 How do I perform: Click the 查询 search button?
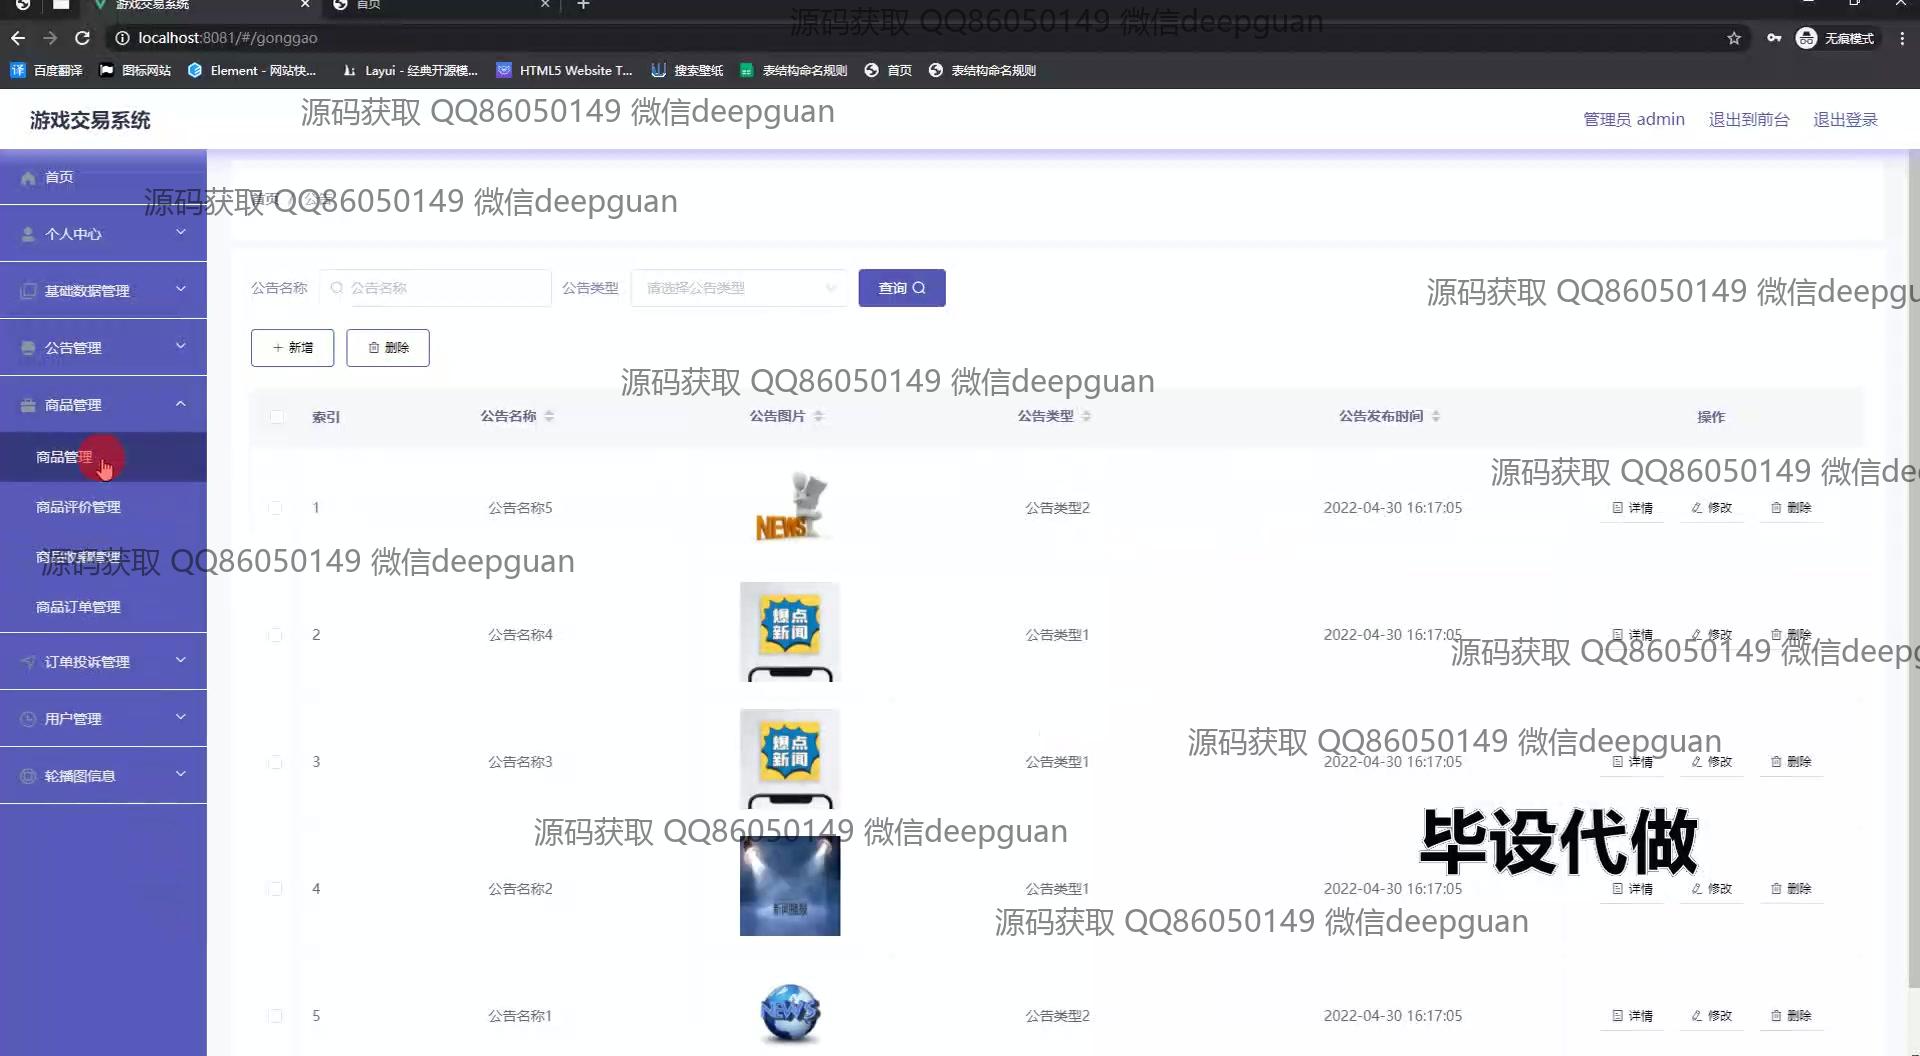pos(901,288)
